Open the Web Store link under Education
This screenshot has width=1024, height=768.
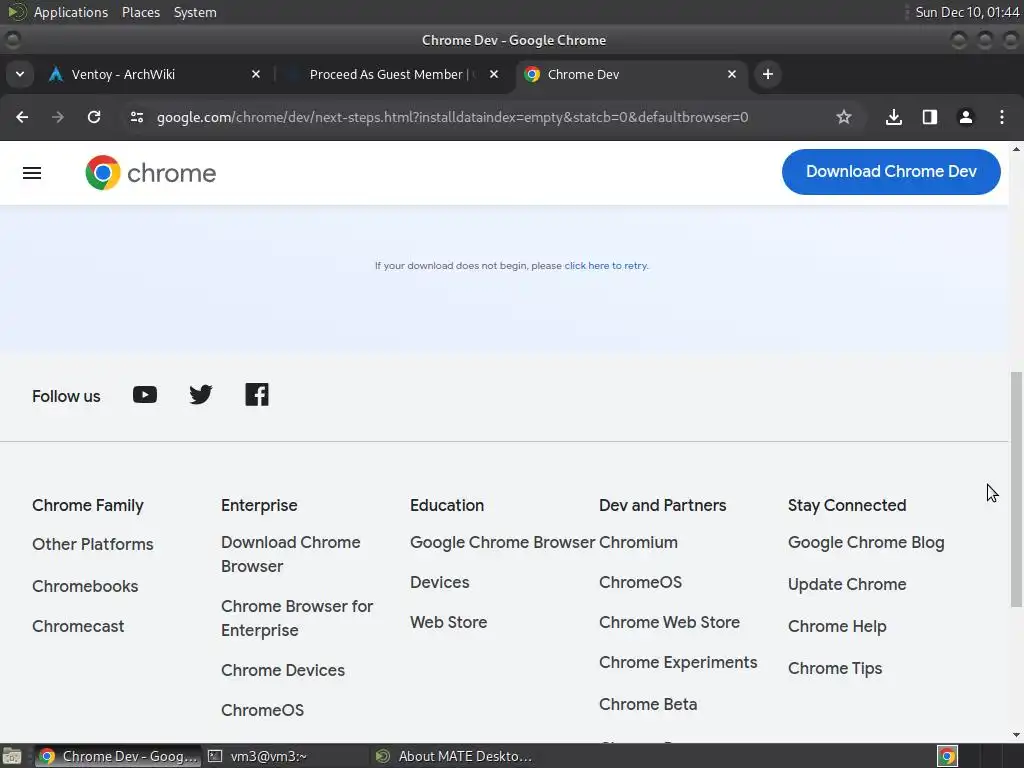point(449,622)
